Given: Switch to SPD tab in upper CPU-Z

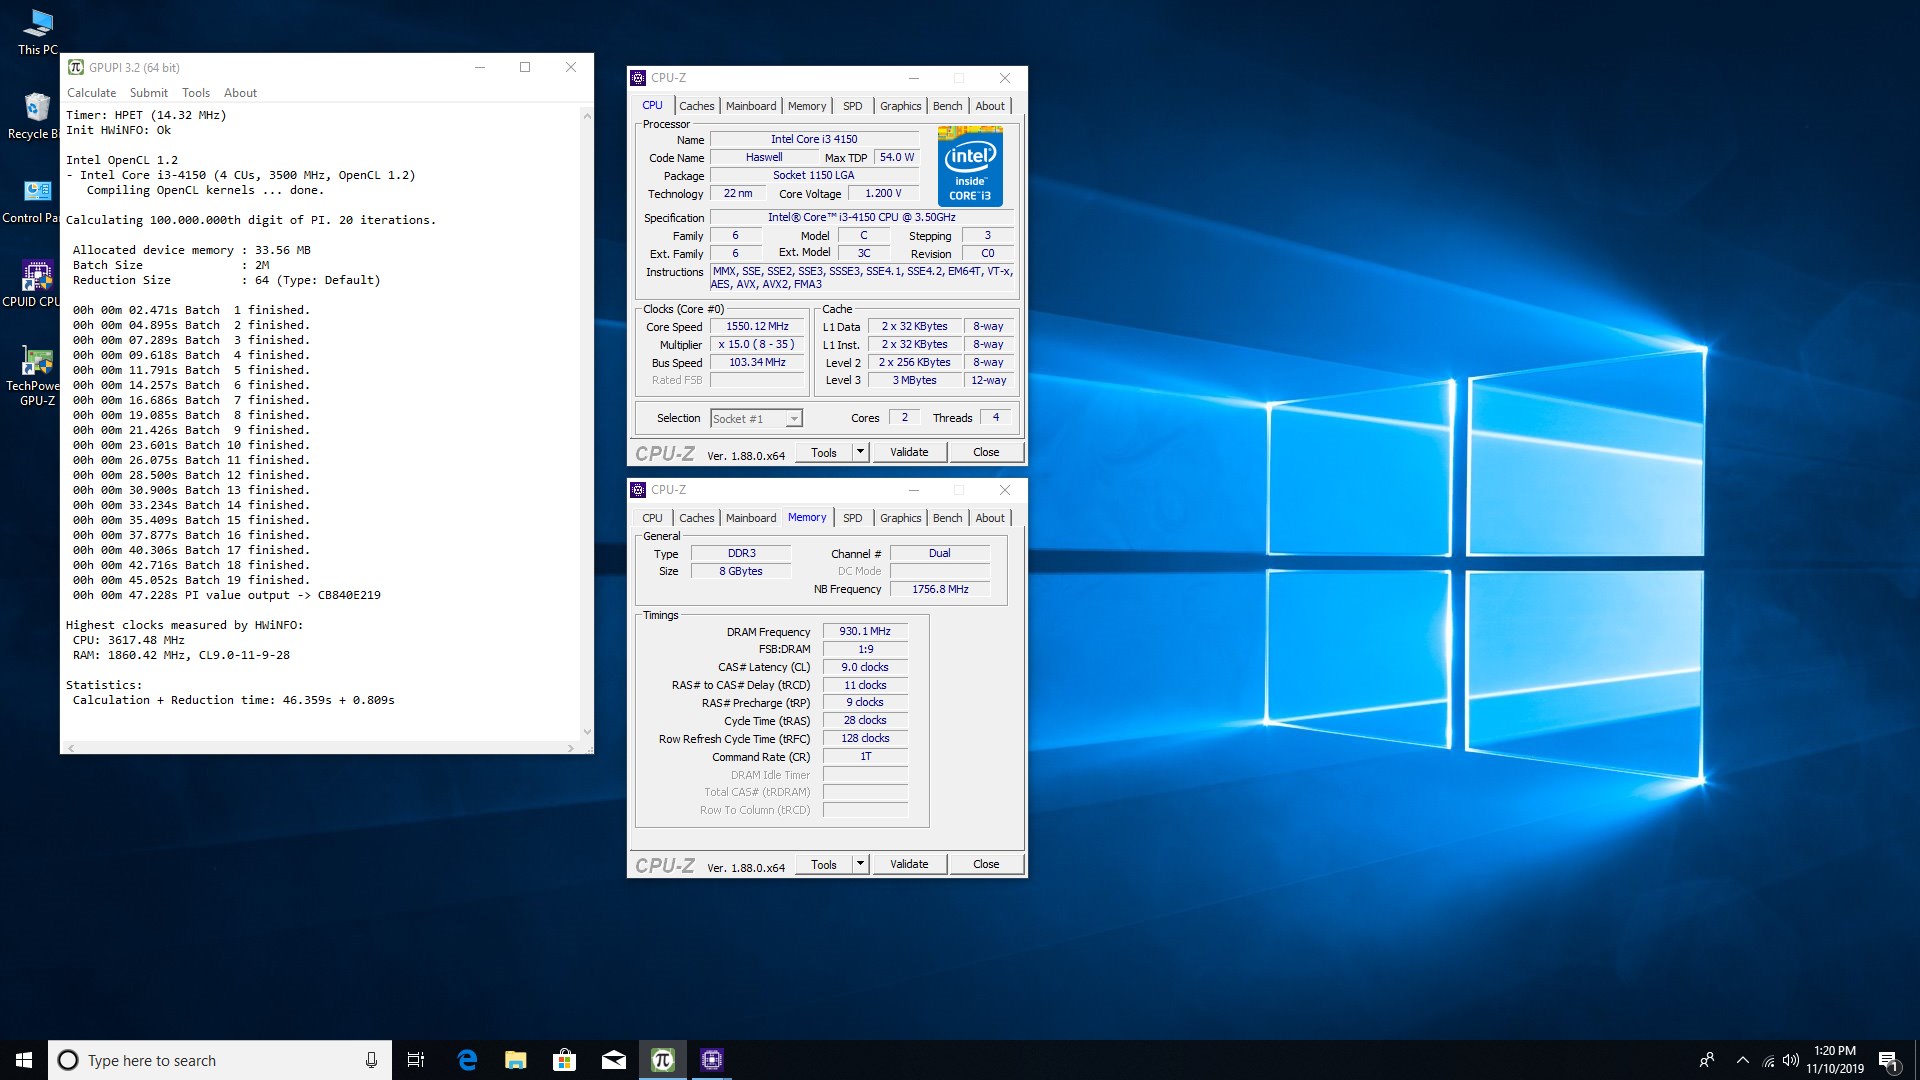Looking at the screenshot, I should [852, 106].
